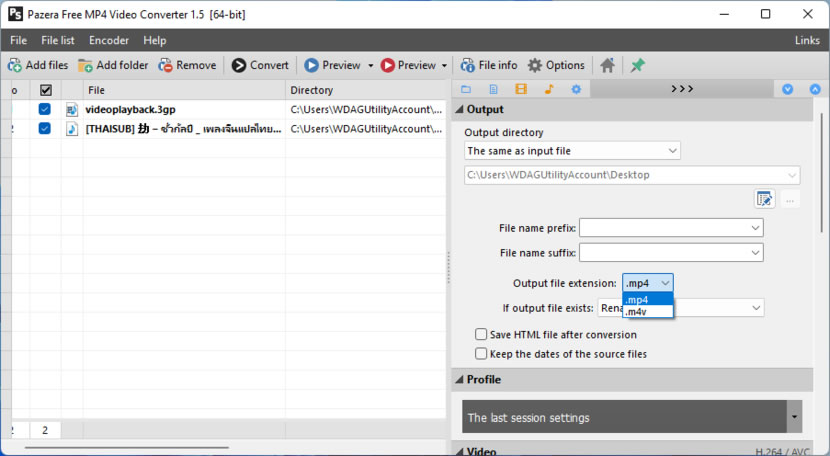Screen dimensions: 830x456
Task: Enable Keep the dates of source files
Action: coord(481,354)
